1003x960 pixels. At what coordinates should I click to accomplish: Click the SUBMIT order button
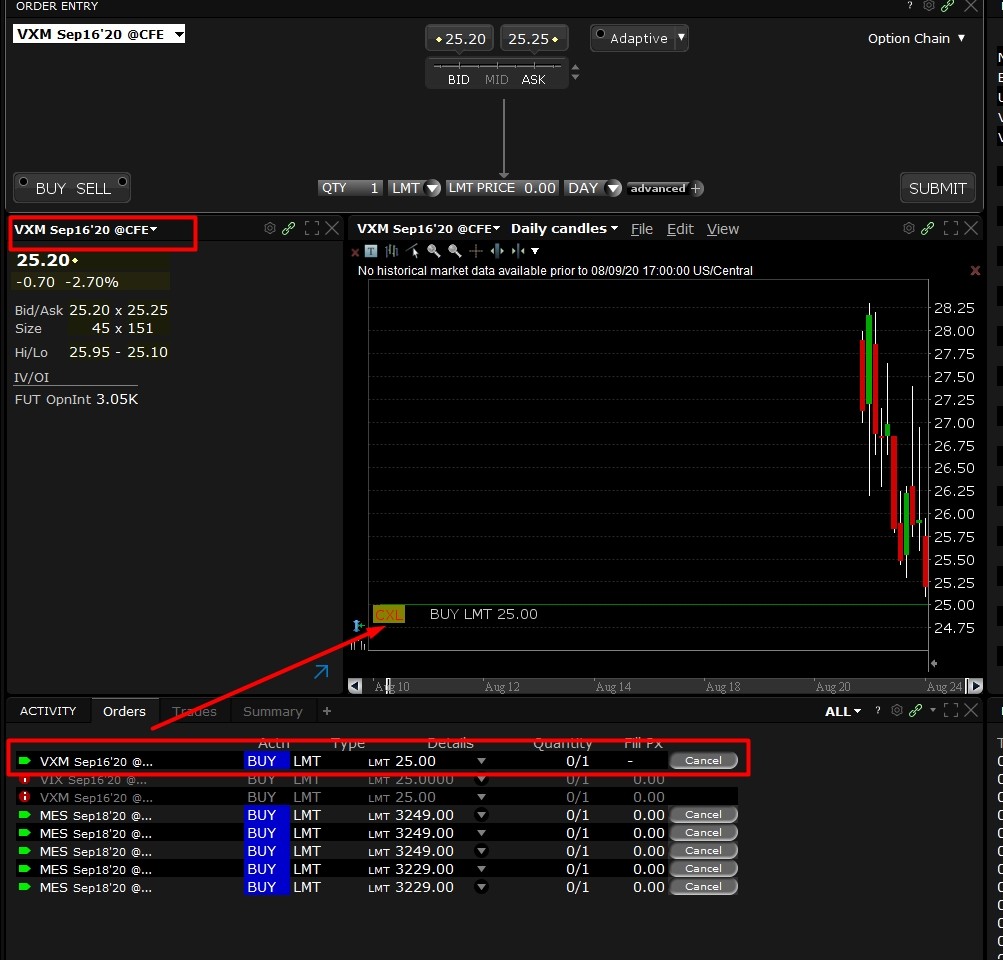938,188
